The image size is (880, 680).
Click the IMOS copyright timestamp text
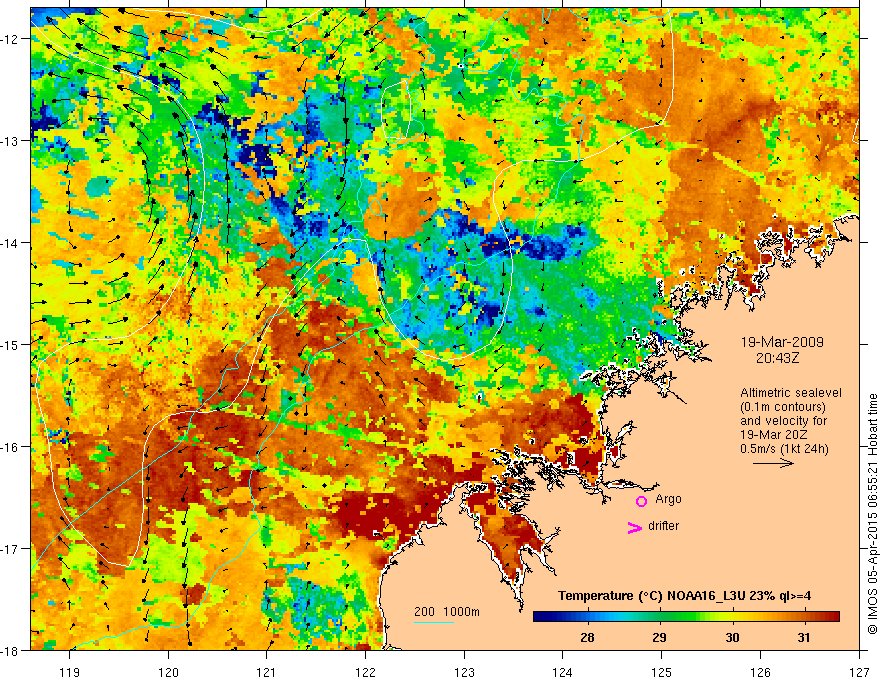click(x=872, y=515)
